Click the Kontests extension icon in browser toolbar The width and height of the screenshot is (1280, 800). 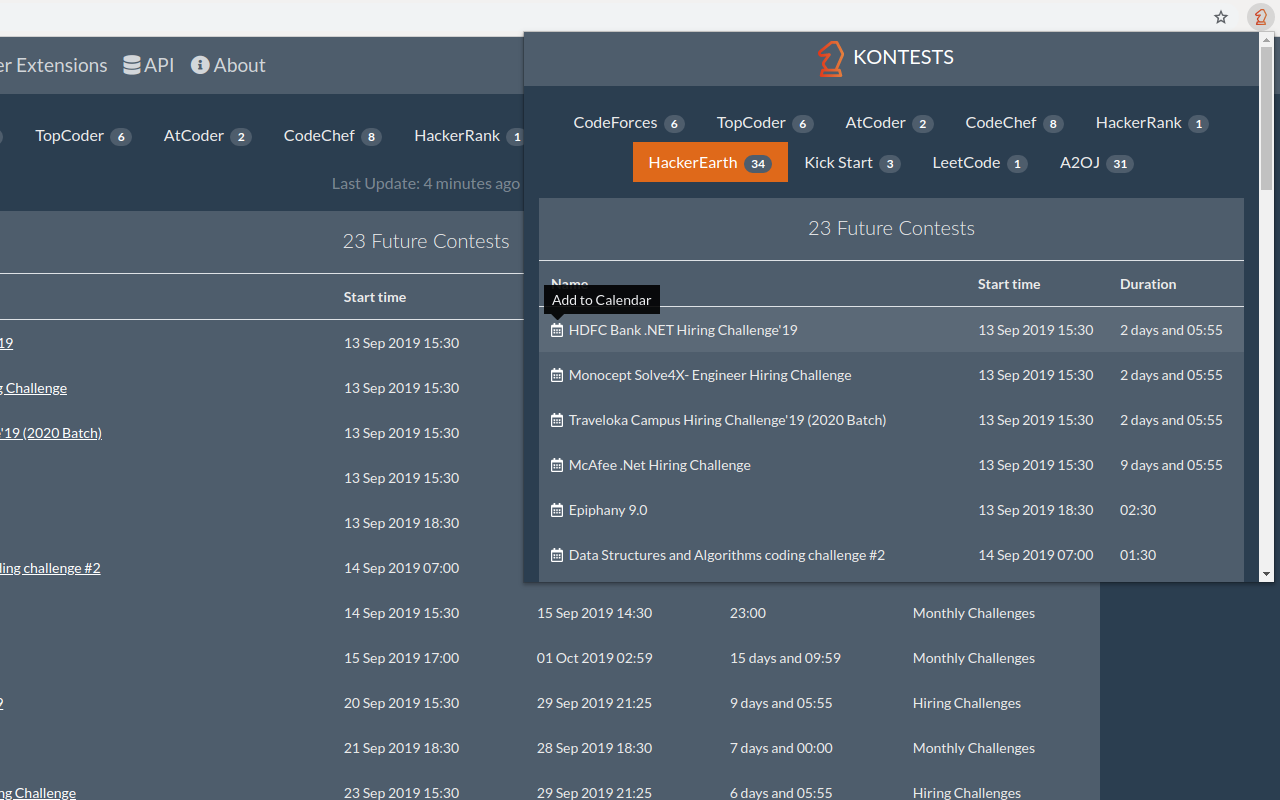coord(1261,17)
